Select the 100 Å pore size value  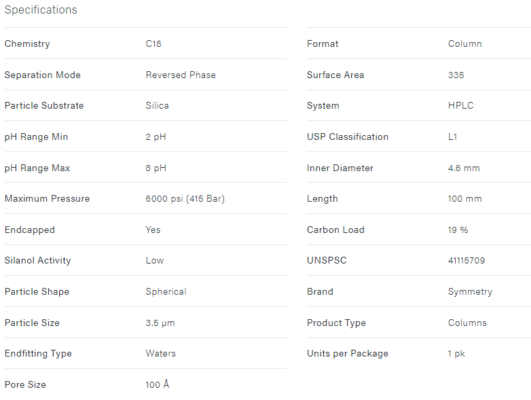157,384
